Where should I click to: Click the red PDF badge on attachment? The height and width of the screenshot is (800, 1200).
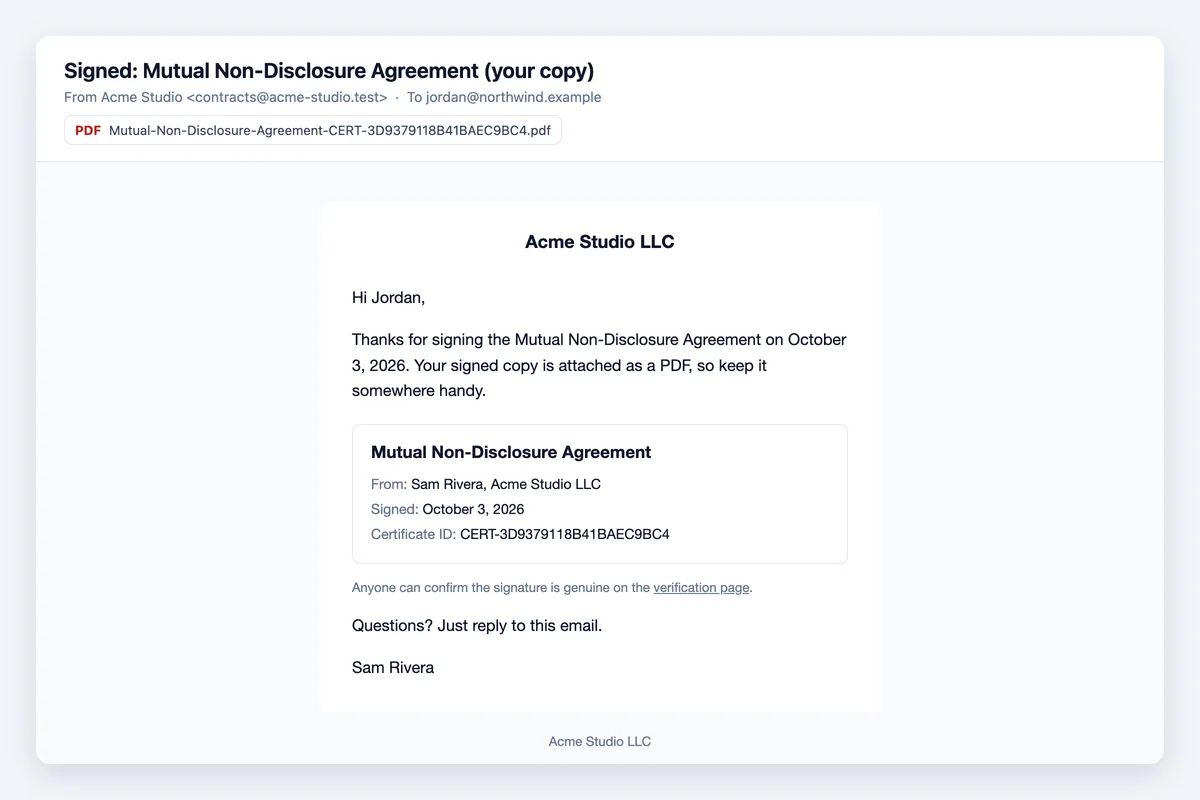88,130
